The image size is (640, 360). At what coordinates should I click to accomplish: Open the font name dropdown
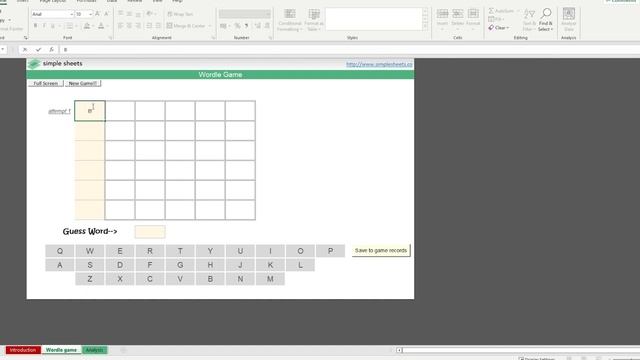pos(71,14)
